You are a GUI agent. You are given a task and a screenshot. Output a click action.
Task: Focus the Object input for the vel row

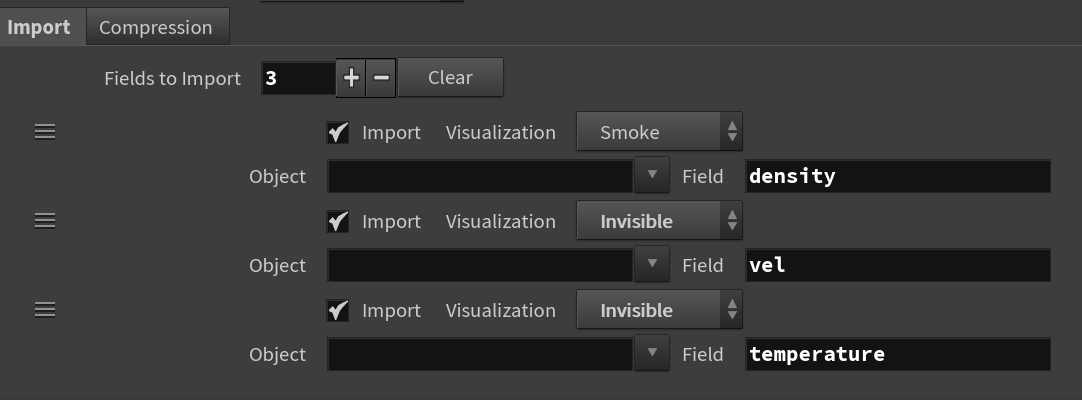(480, 265)
